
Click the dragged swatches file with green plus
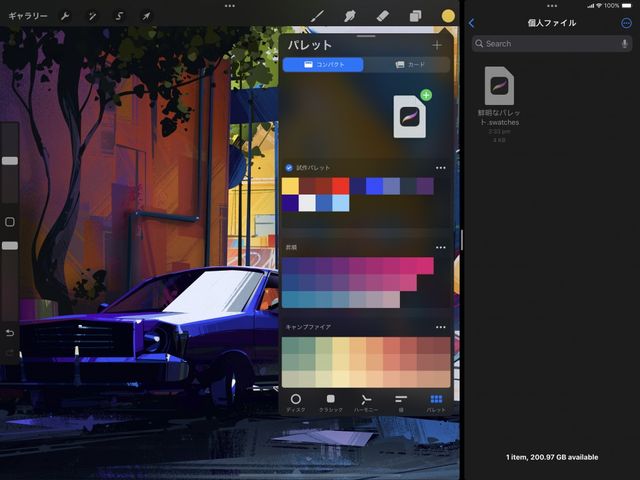click(x=410, y=116)
